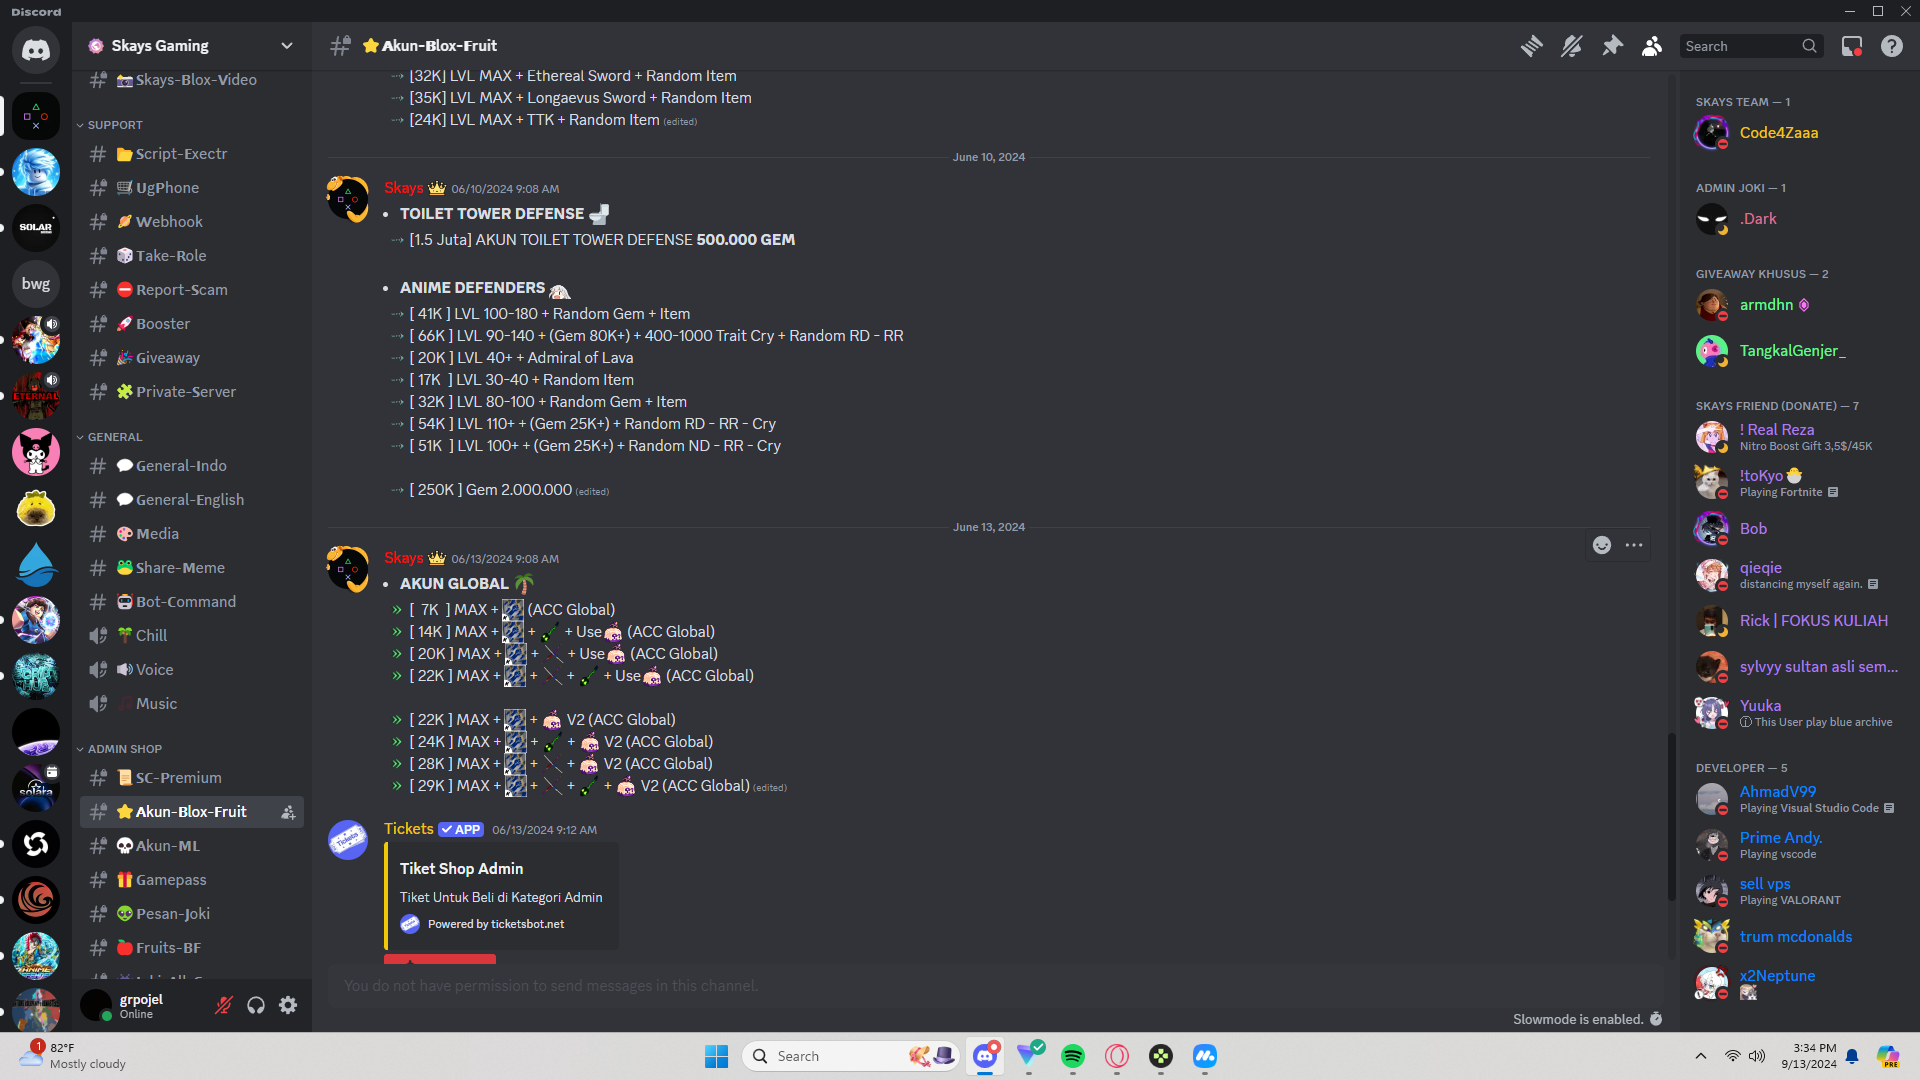Click the Tickets bot avatar
Screen dimensions: 1920x1080
click(x=348, y=840)
